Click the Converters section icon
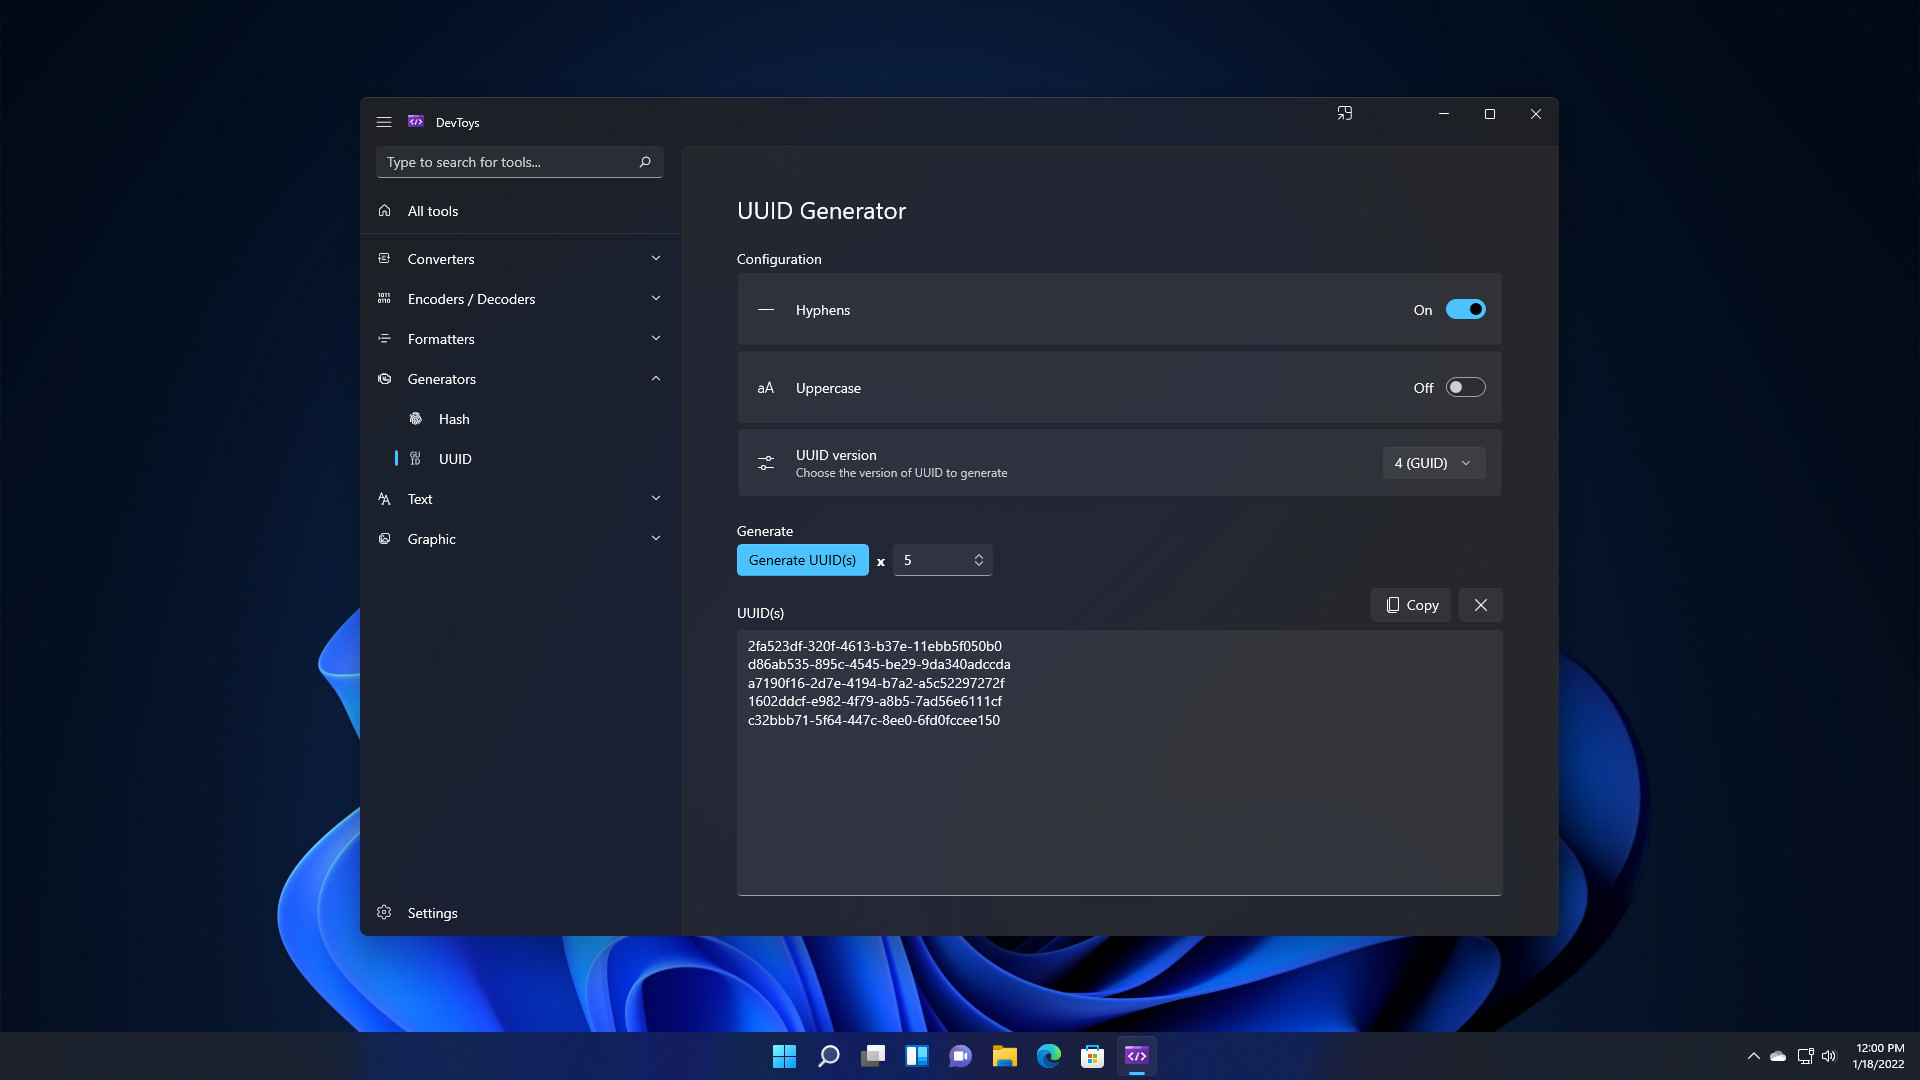Screen dimensions: 1920x1080 click(385, 257)
